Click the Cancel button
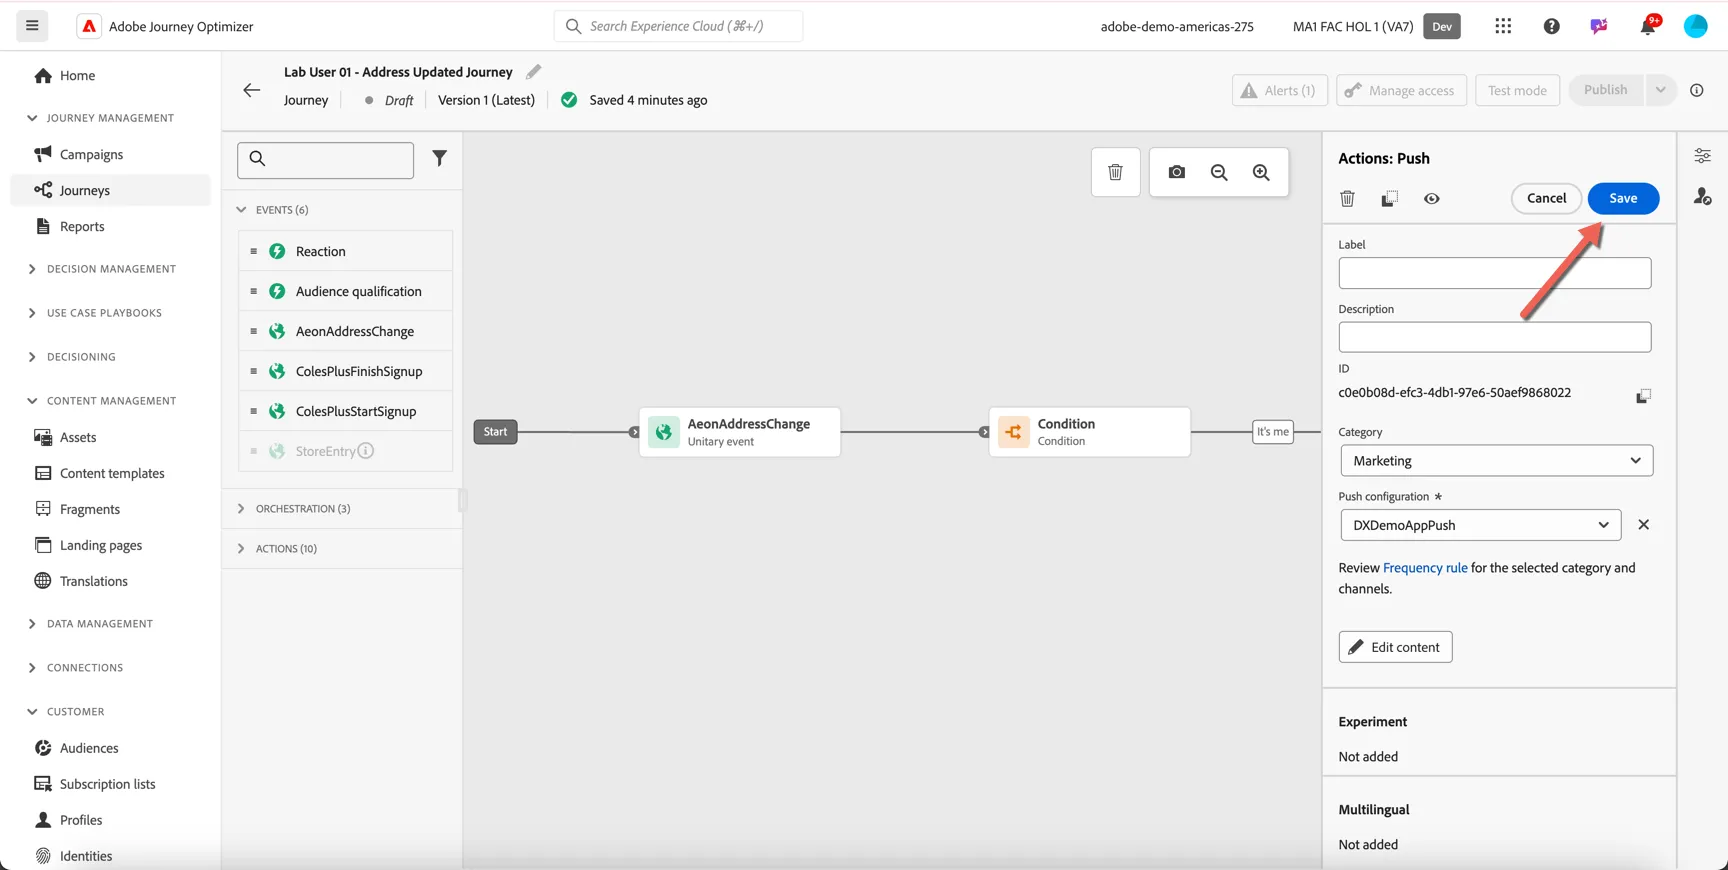 point(1546,198)
